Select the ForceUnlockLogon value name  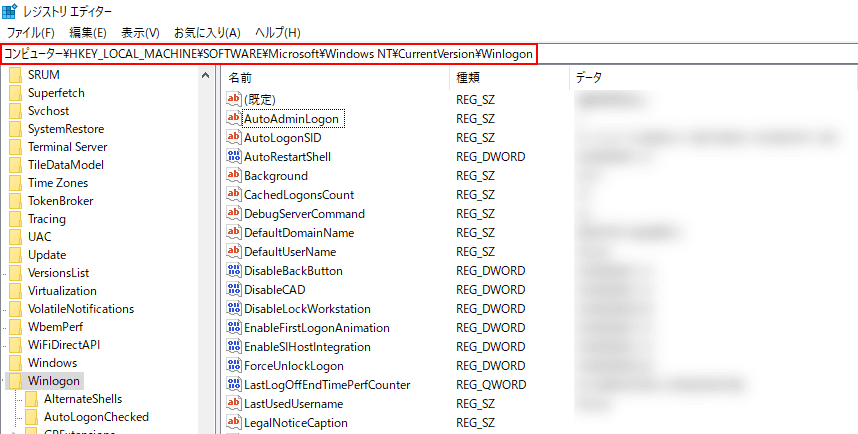tap(294, 366)
